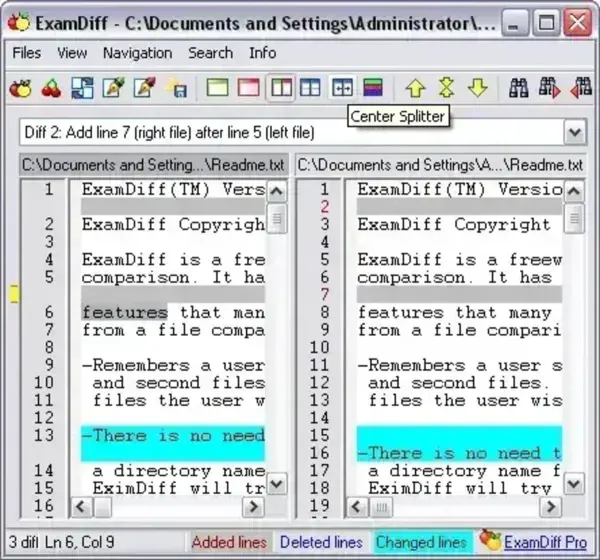600x560 pixels.
Task: Click right pane line 'features that many'
Action: tap(454, 313)
